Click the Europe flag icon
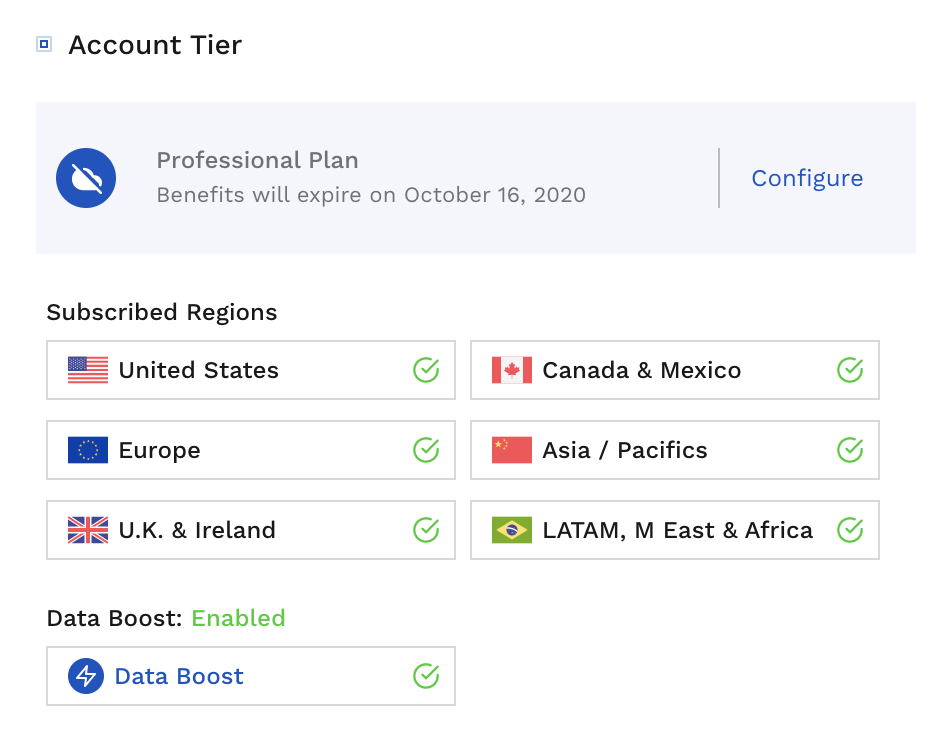Screen dimensions: 942x748 88,450
